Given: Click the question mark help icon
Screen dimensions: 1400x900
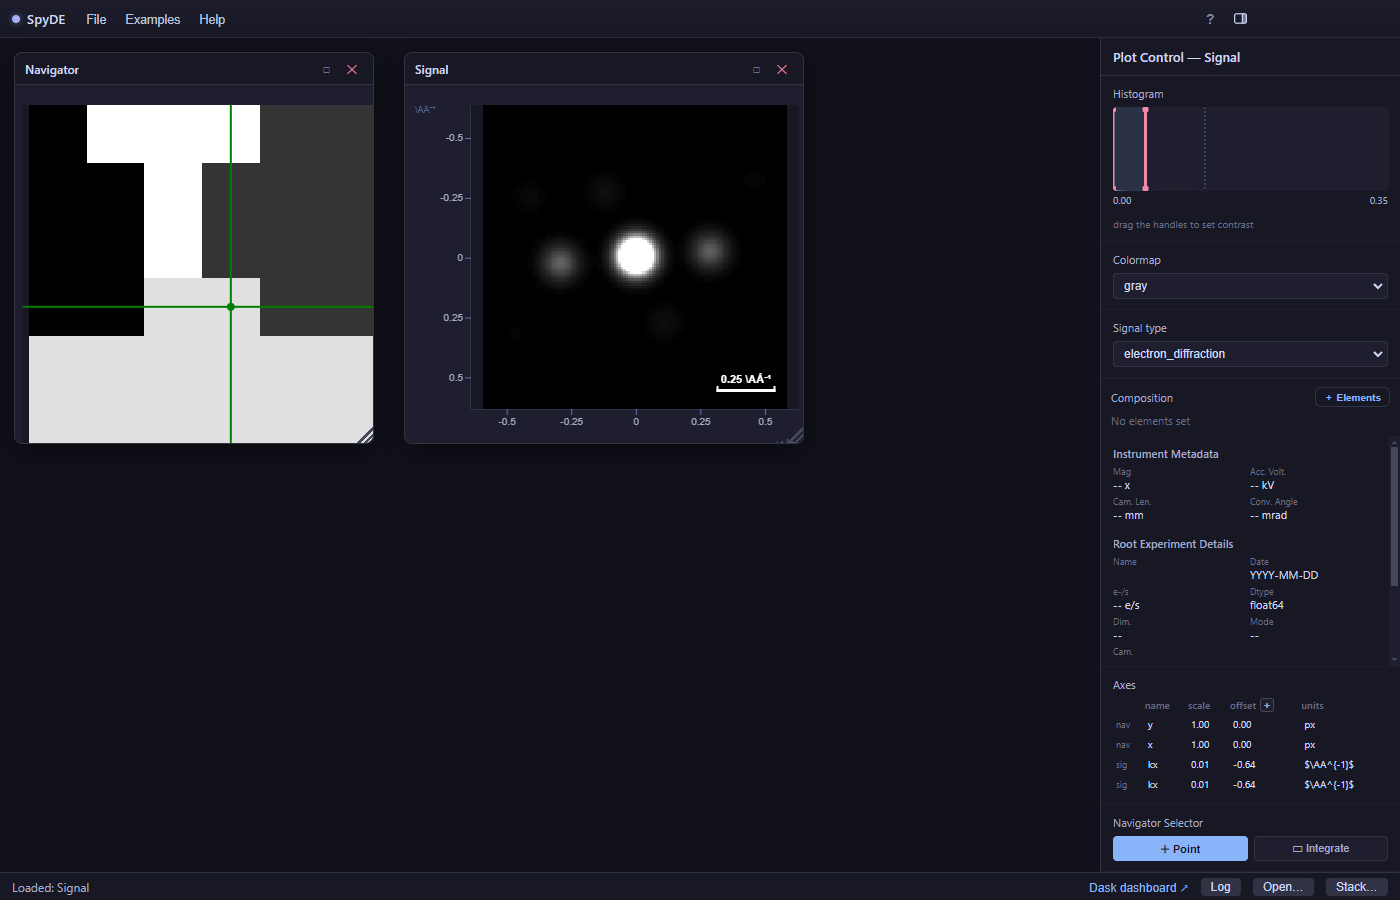Looking at the screenshot, I should [1210, 19].
